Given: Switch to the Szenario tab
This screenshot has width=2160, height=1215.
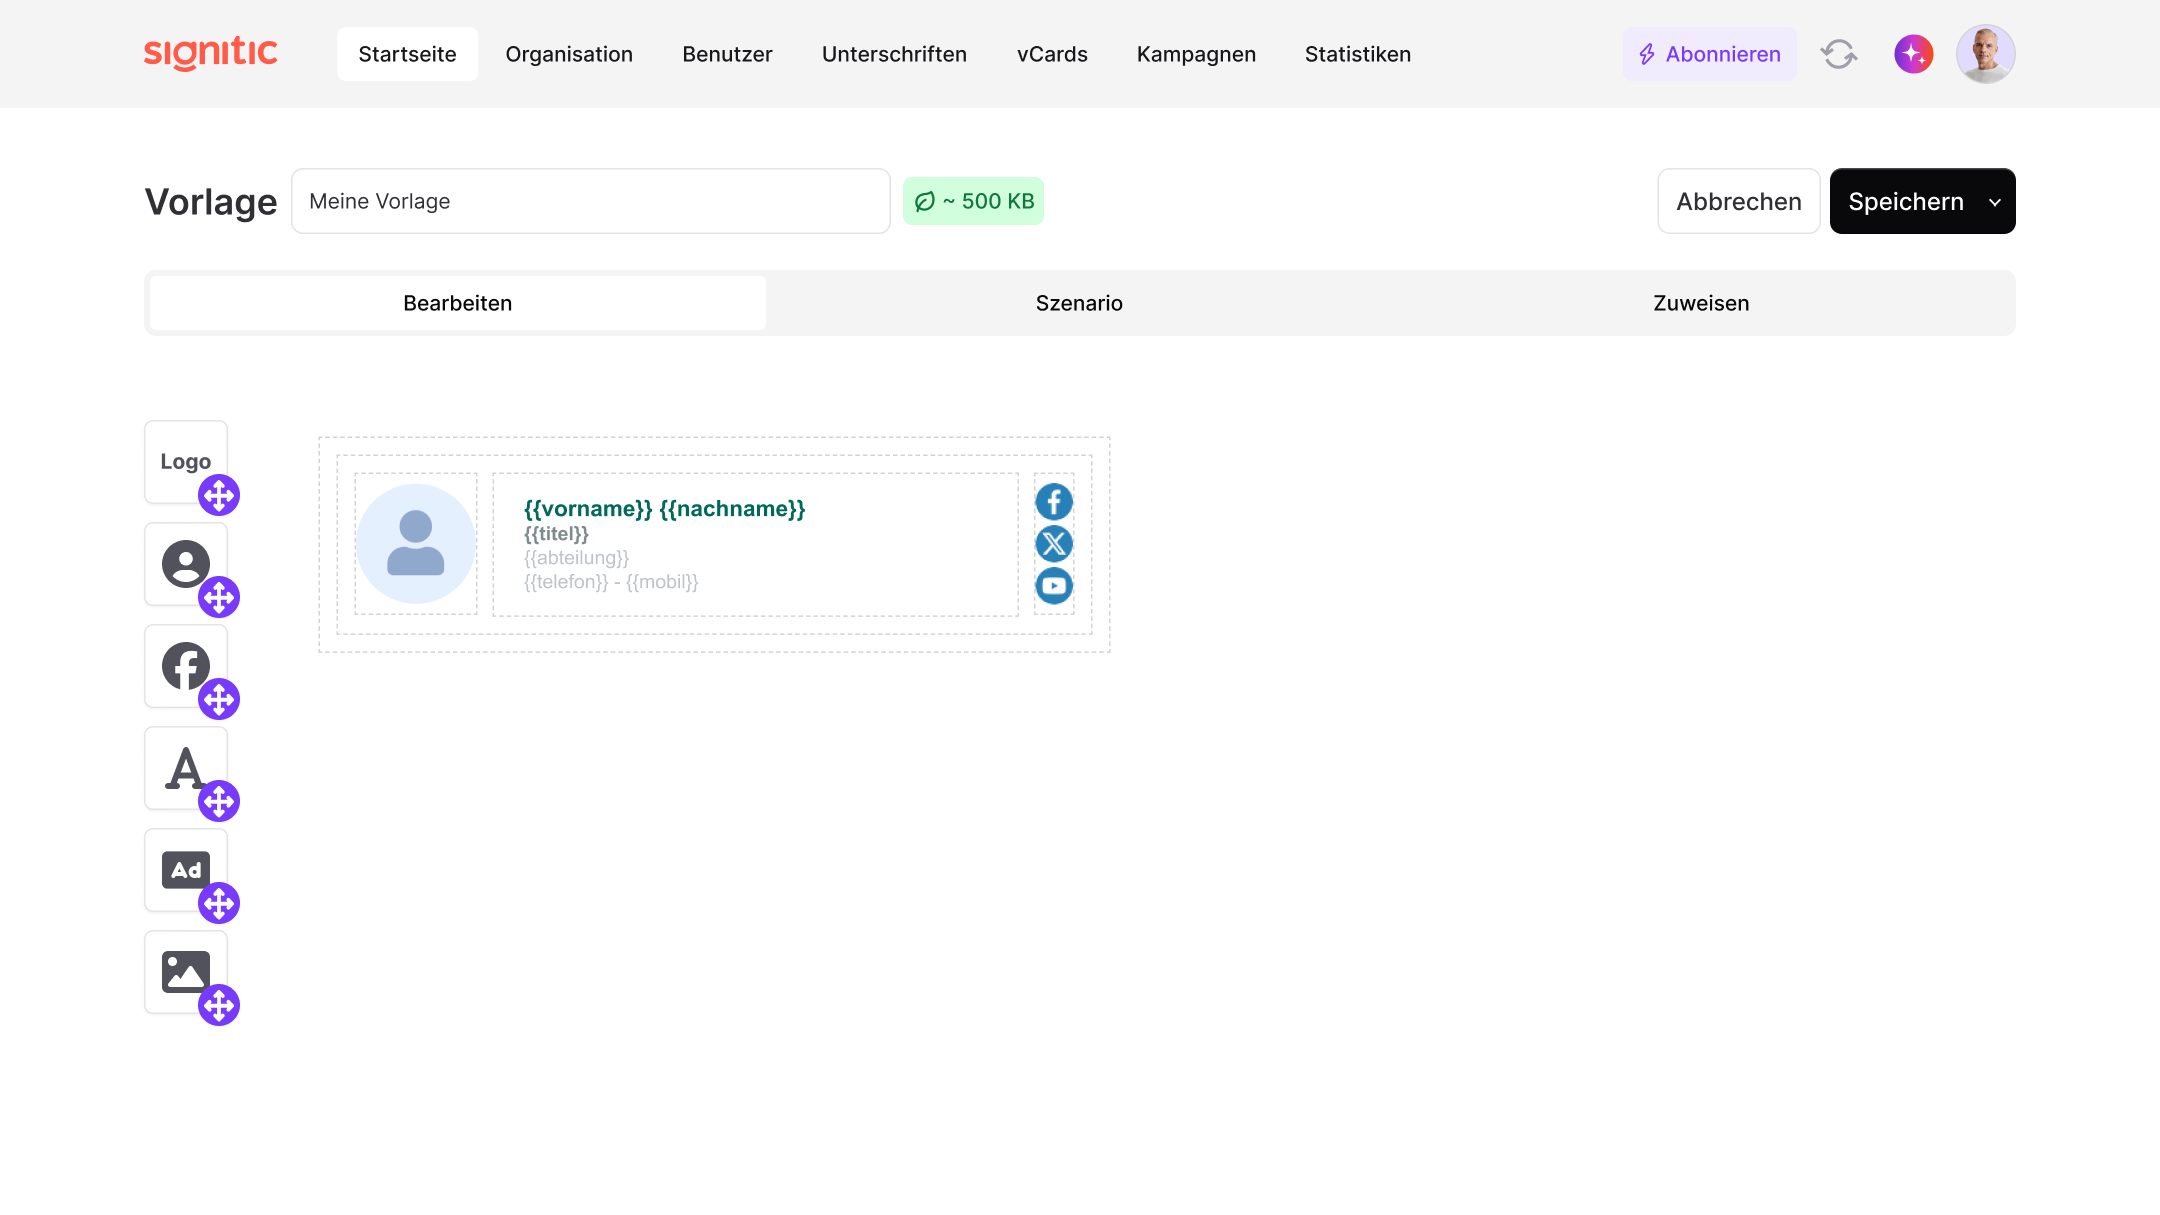Looking at the screenshot, I should [1079, 303].
